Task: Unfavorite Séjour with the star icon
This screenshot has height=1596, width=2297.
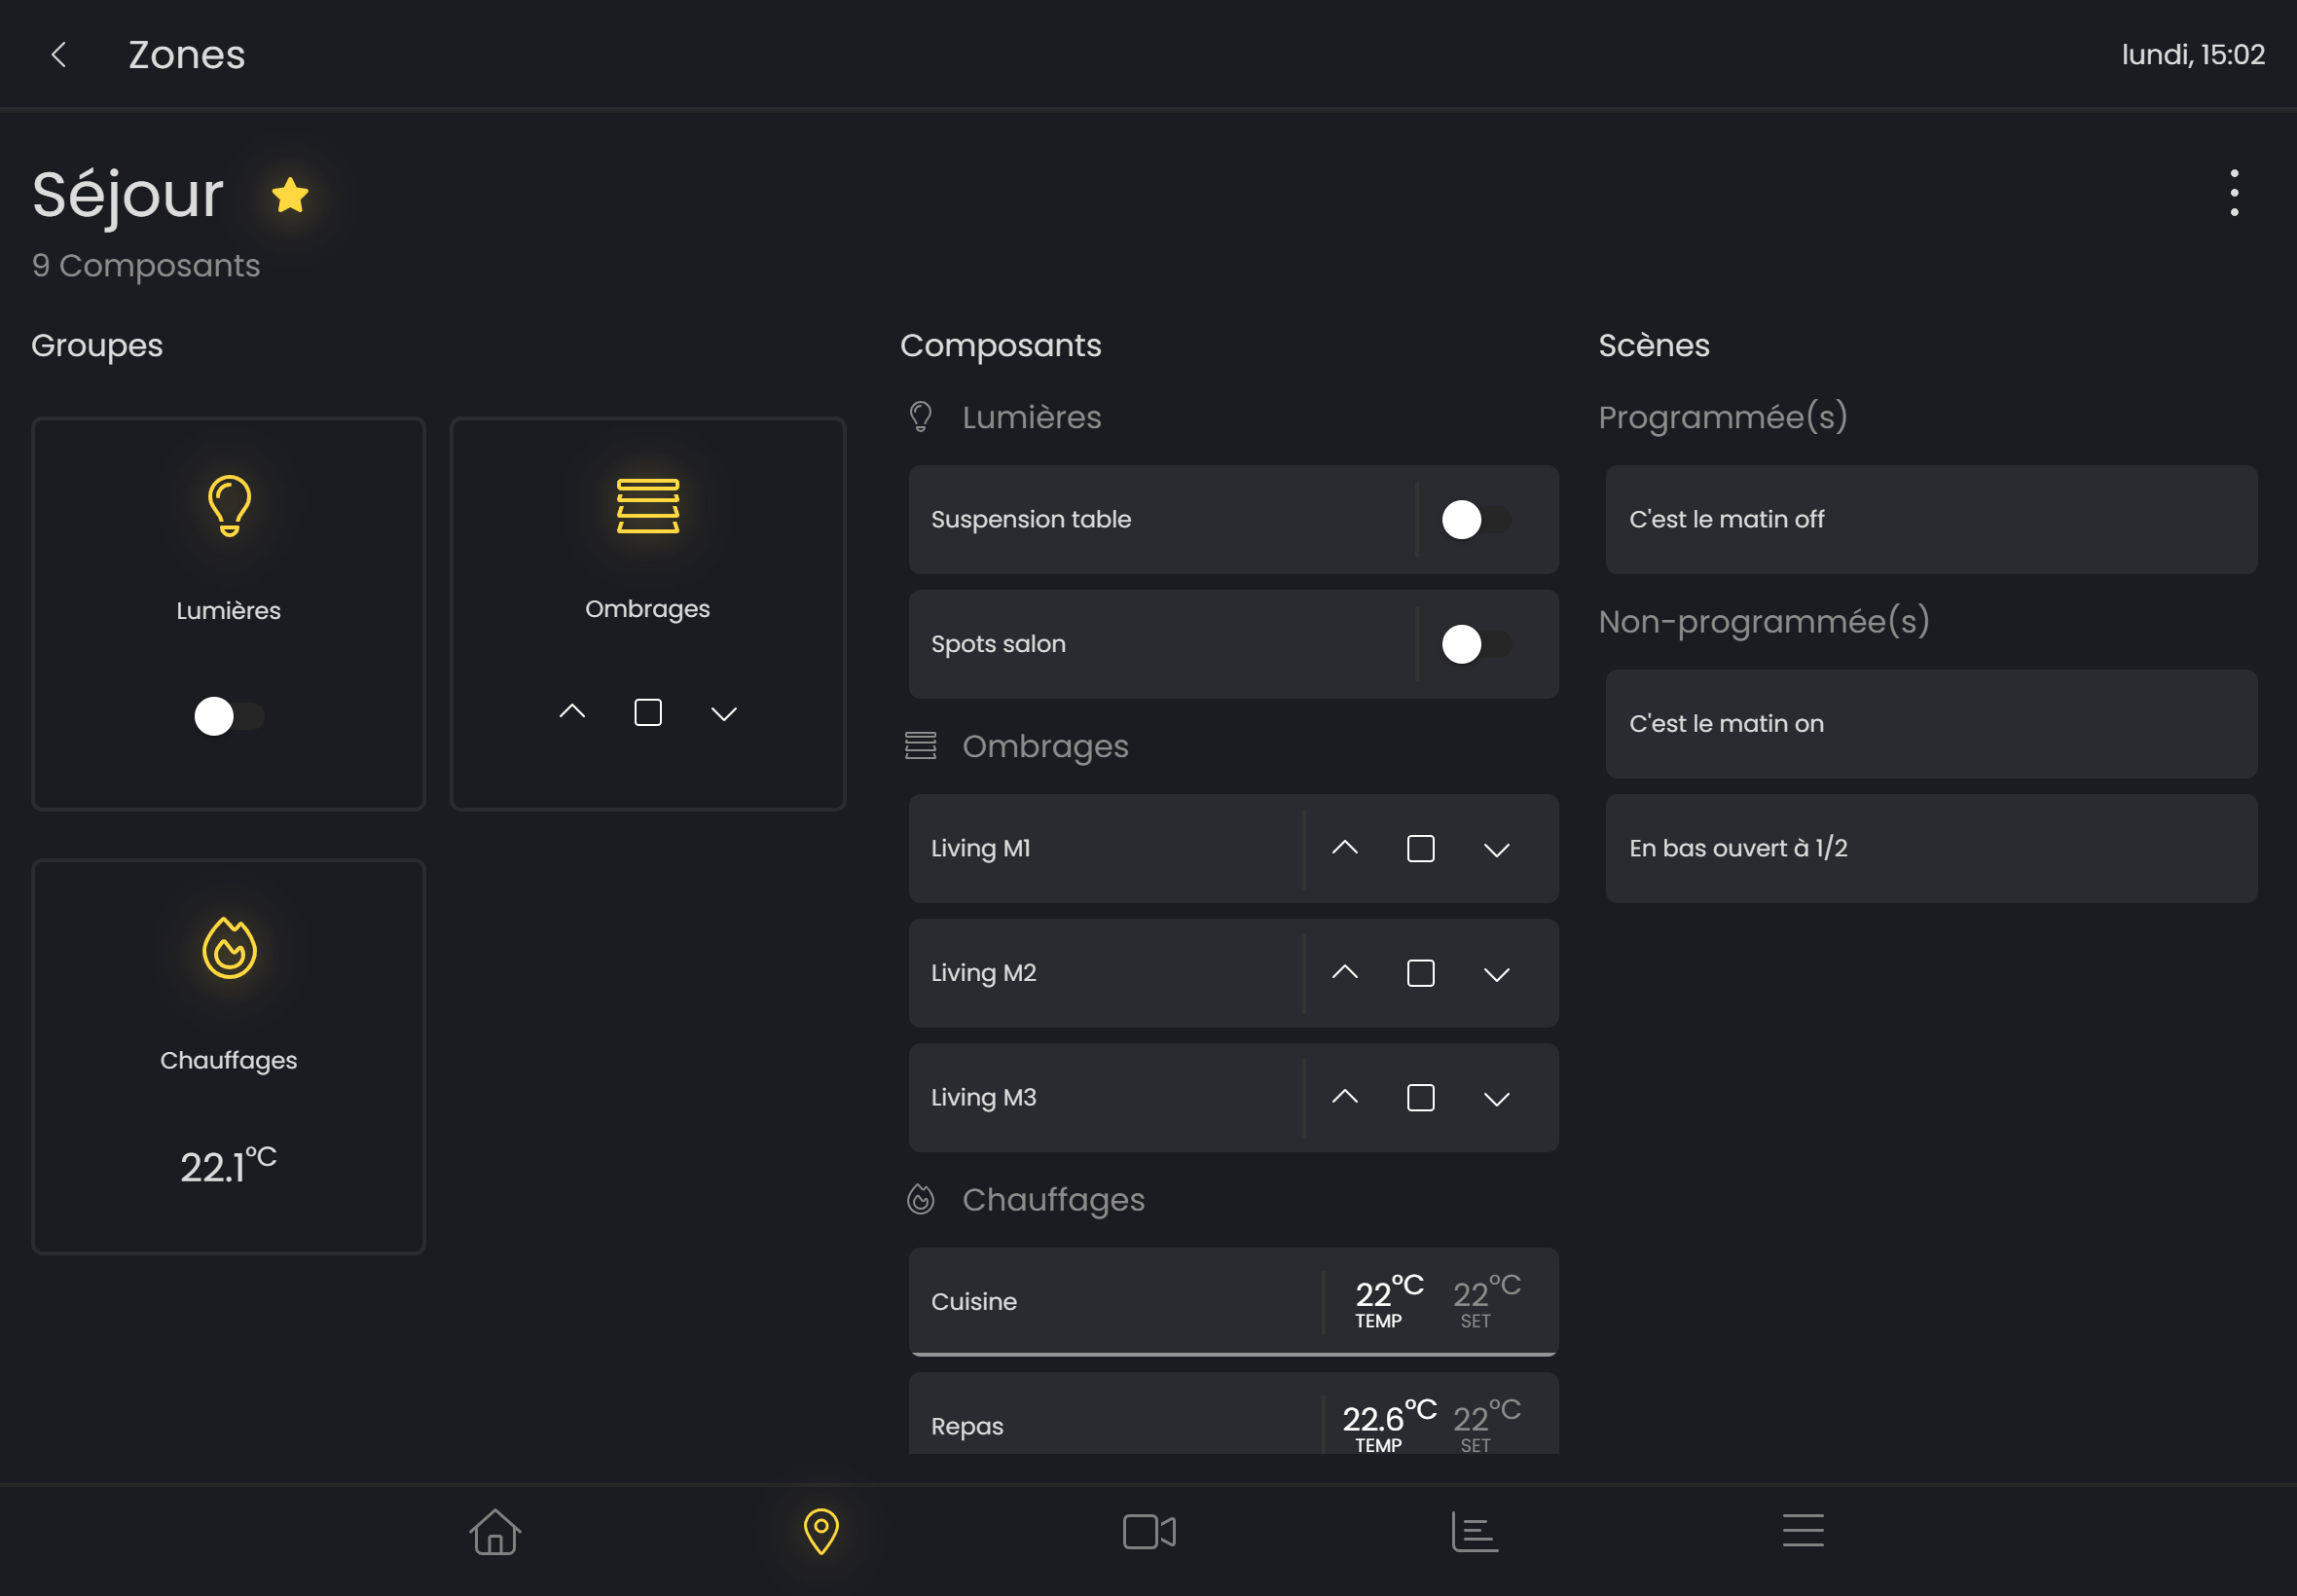Action: 290,195
